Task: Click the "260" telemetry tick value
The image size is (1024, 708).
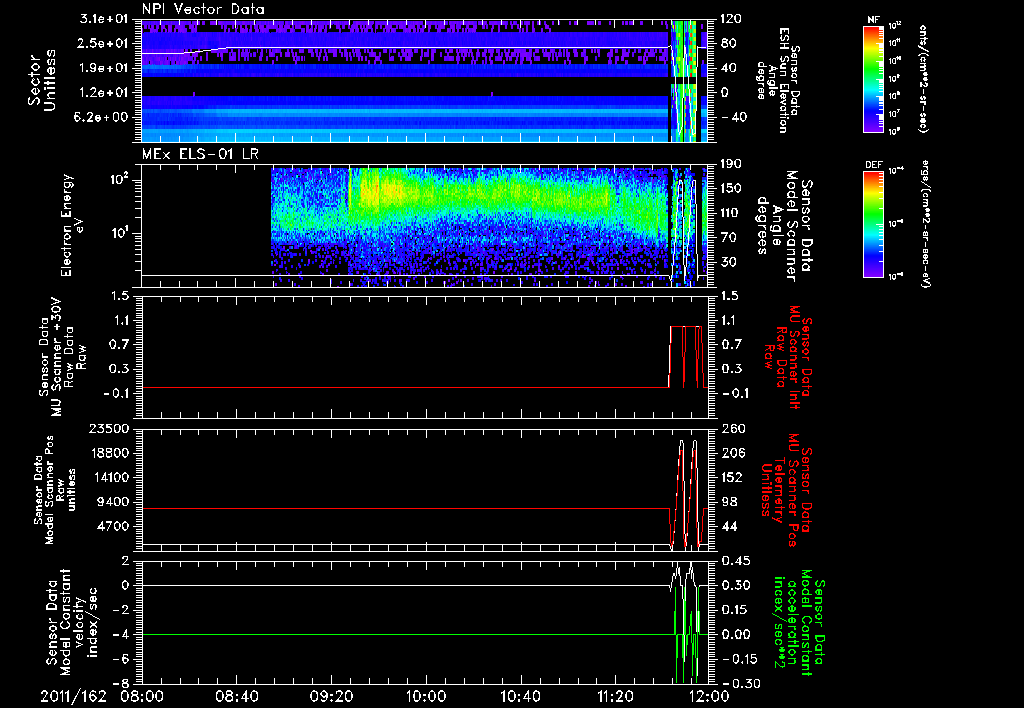Action: tap(731, 429)
